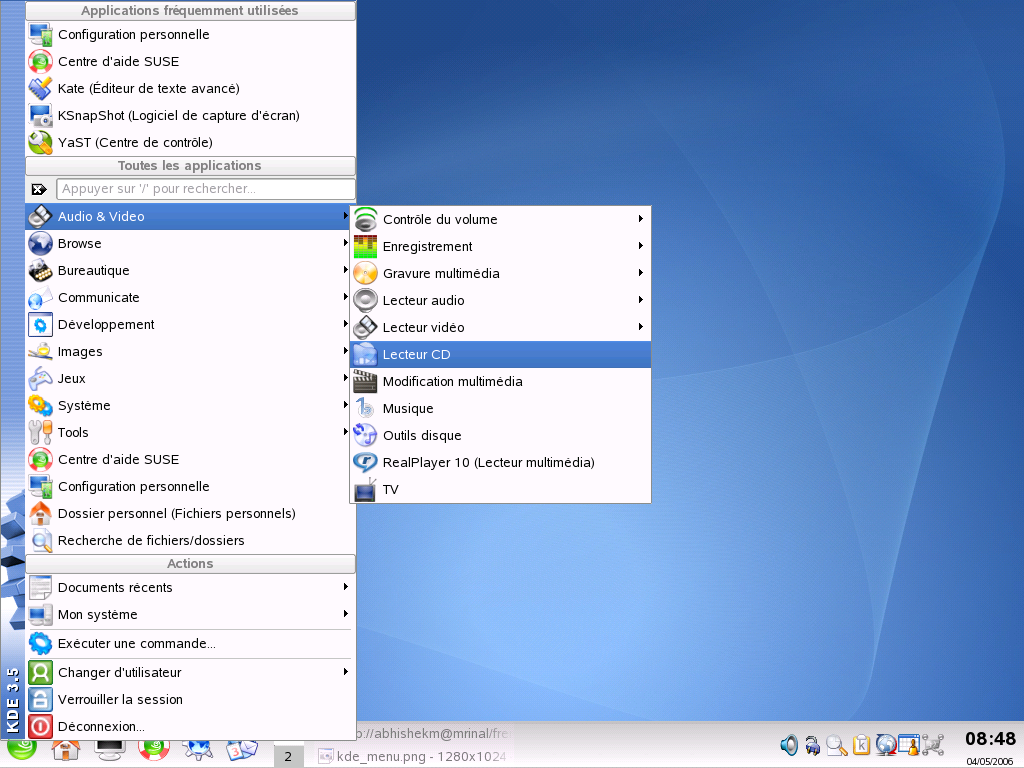Click the Enregistrement equalizer icon

point(365,246)
